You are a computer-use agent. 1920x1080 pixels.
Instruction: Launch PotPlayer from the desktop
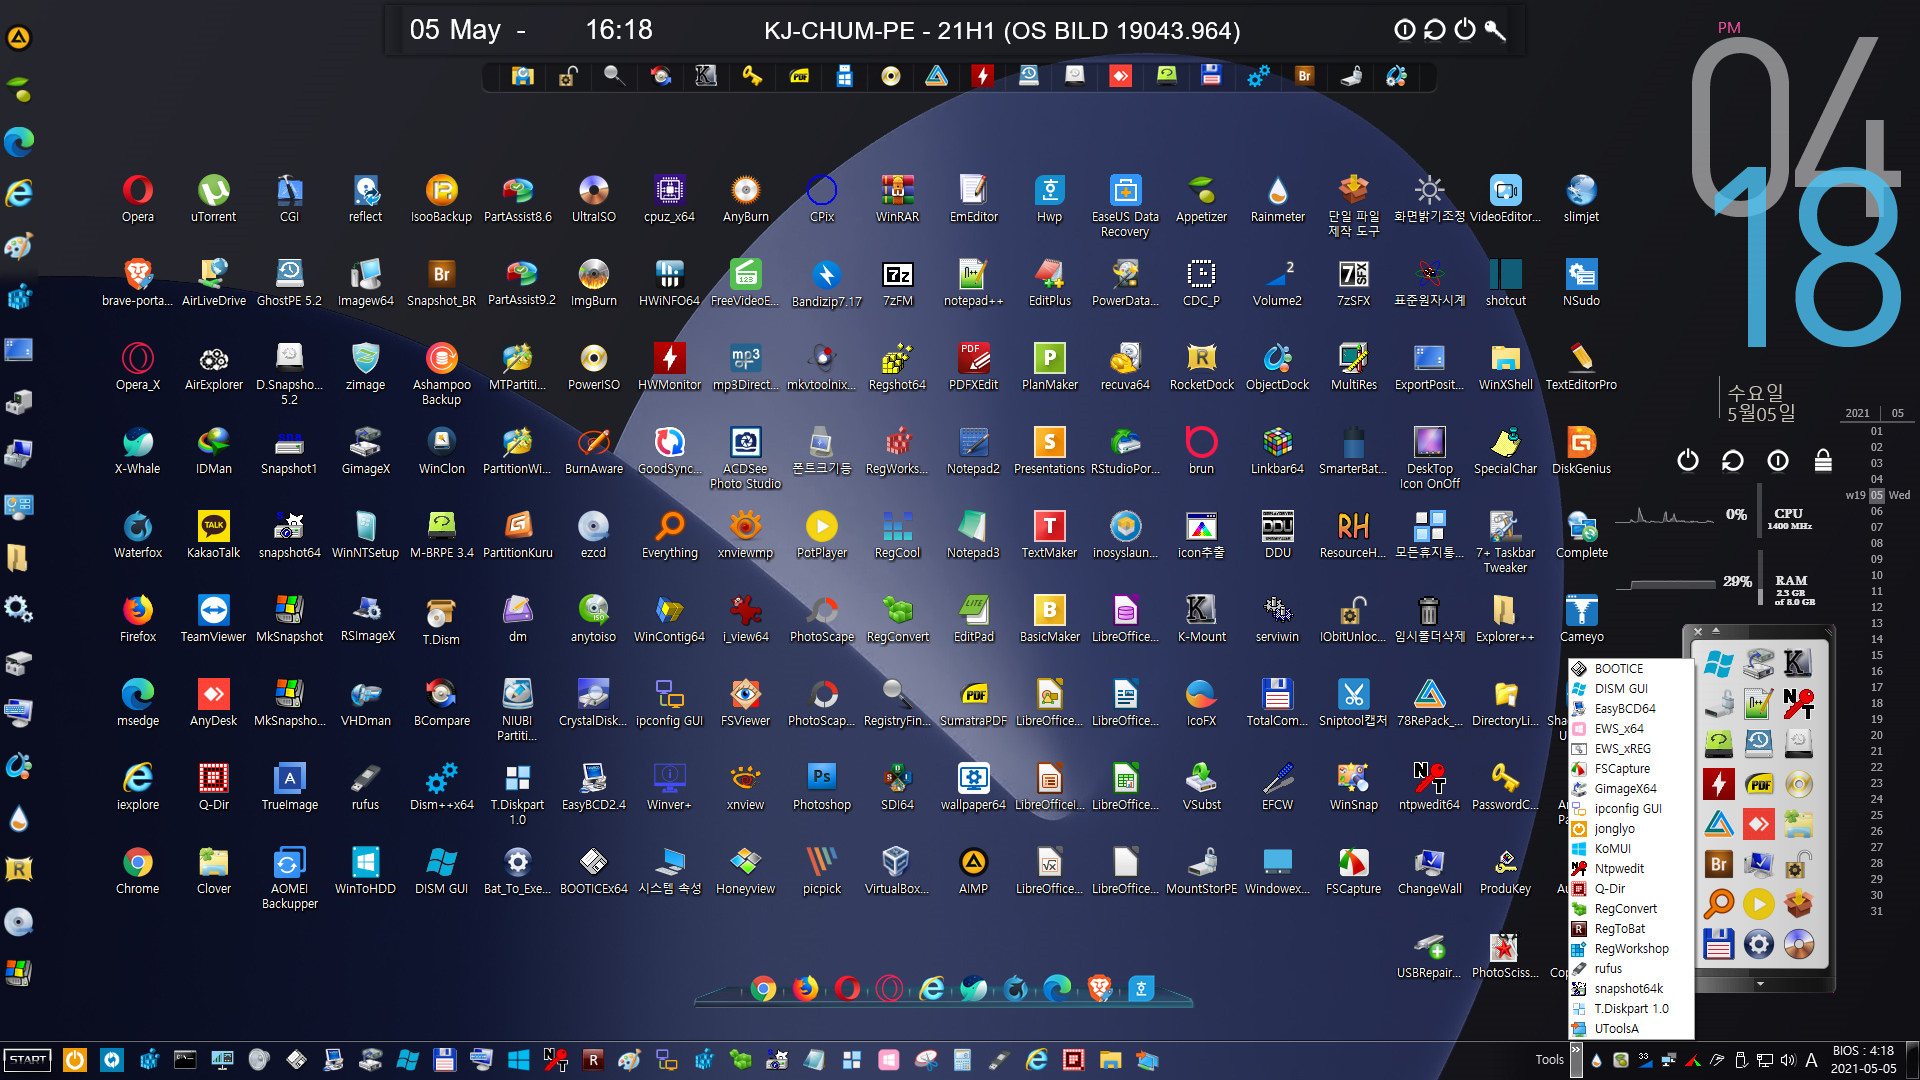coord(821,534)
